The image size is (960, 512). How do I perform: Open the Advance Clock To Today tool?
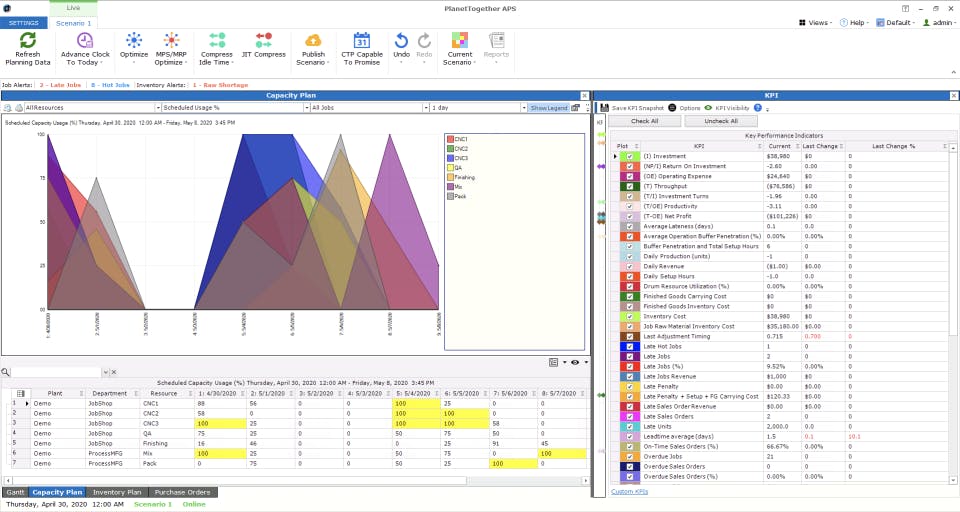pos(85,40)
